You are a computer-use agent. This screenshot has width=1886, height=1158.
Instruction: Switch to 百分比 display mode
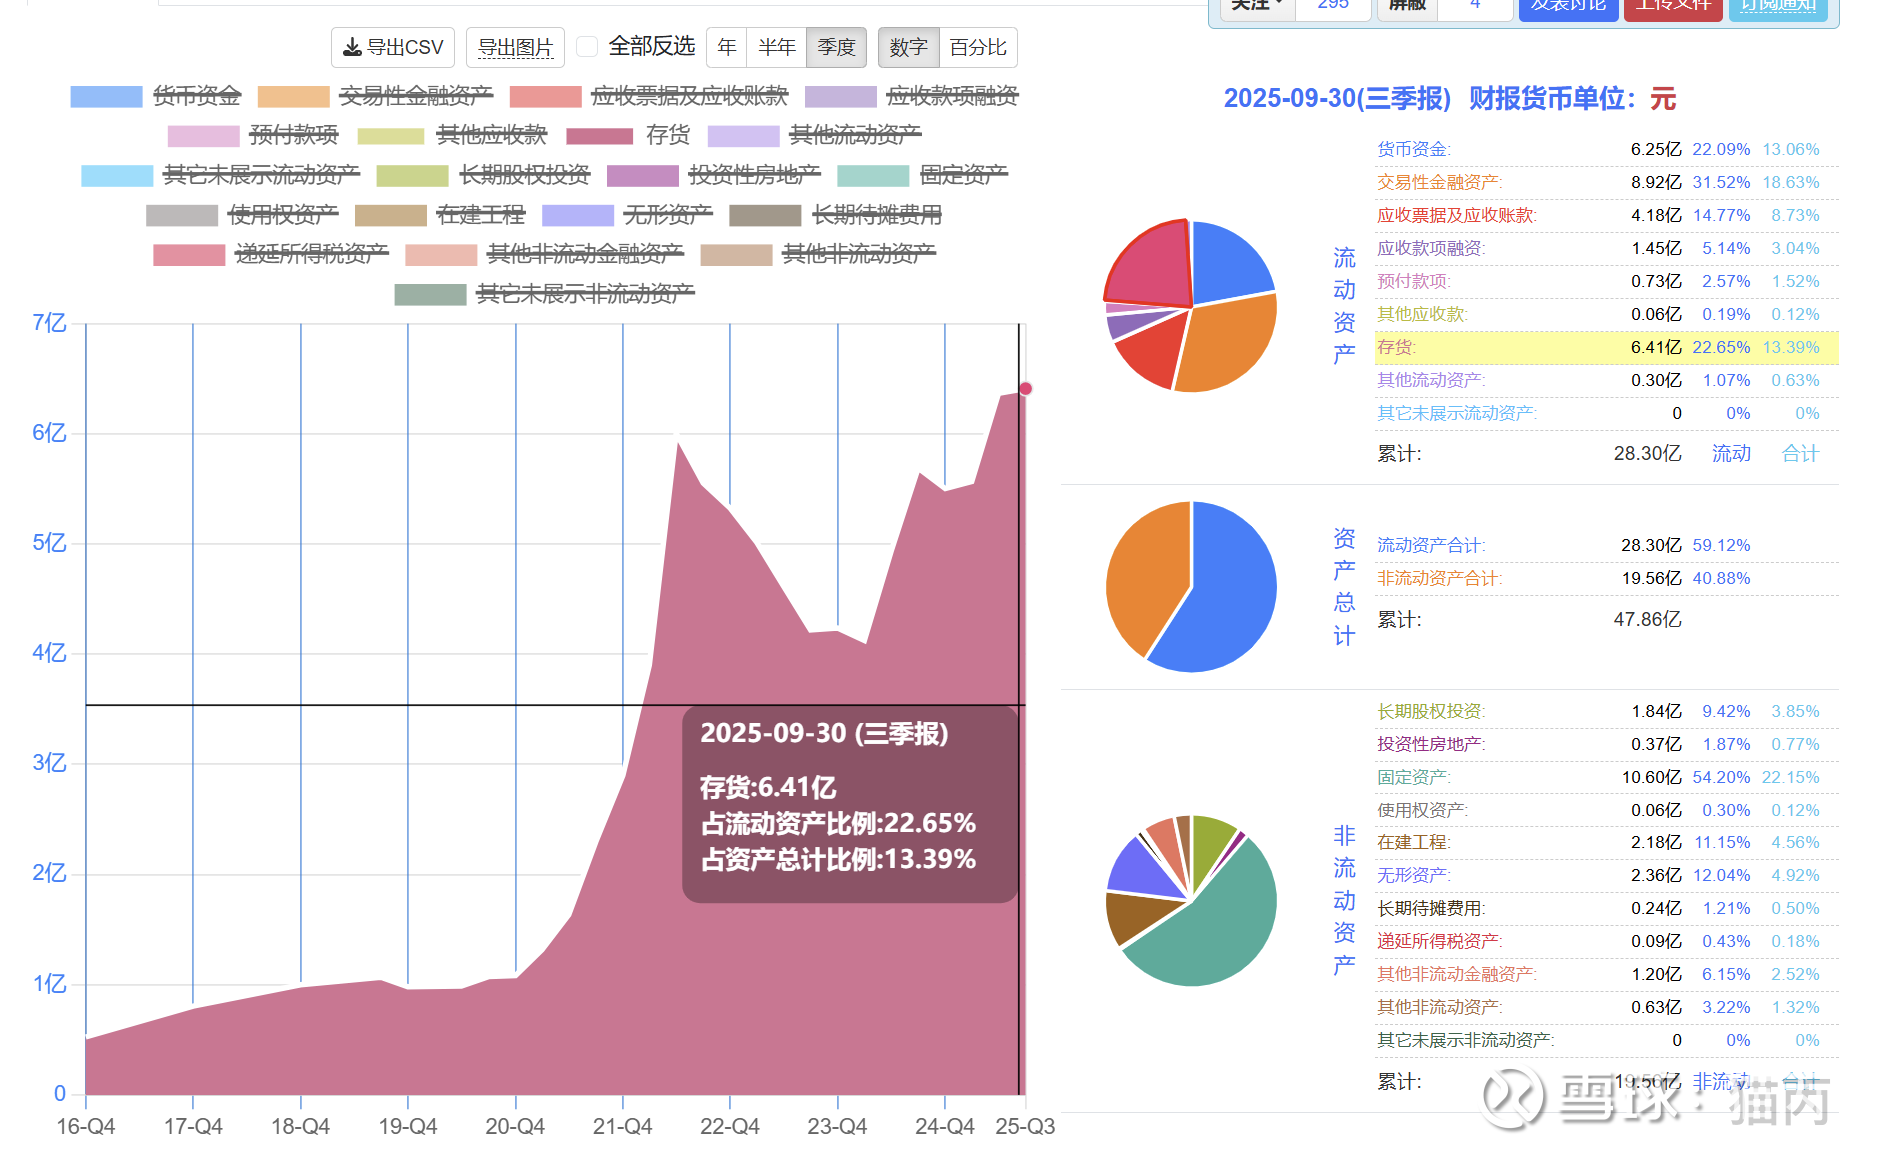click(x=978, y=47)
